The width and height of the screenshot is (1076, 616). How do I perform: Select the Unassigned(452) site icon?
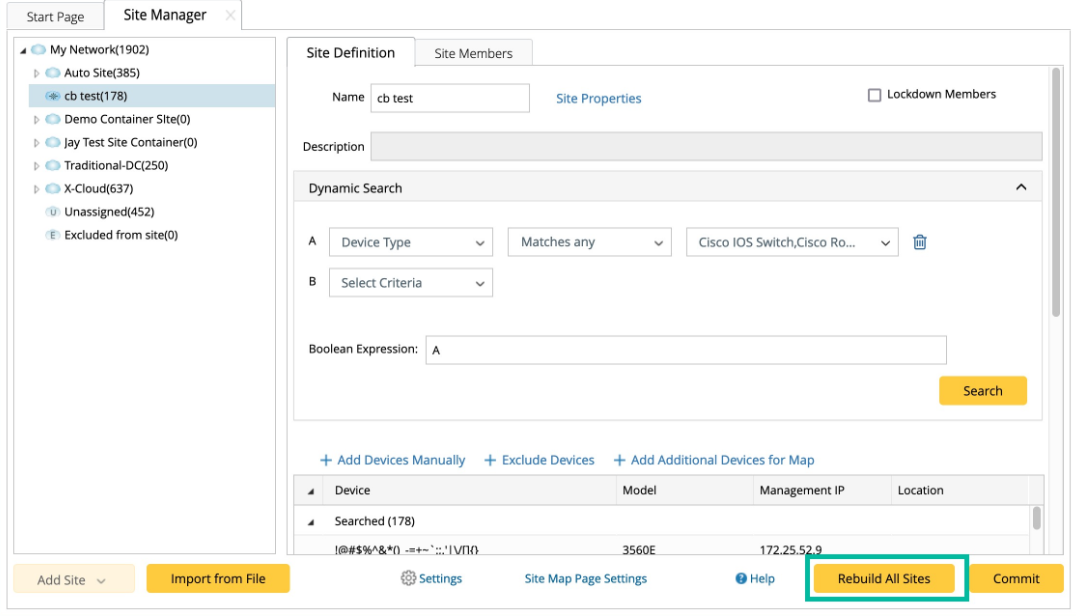click(53, 212)
